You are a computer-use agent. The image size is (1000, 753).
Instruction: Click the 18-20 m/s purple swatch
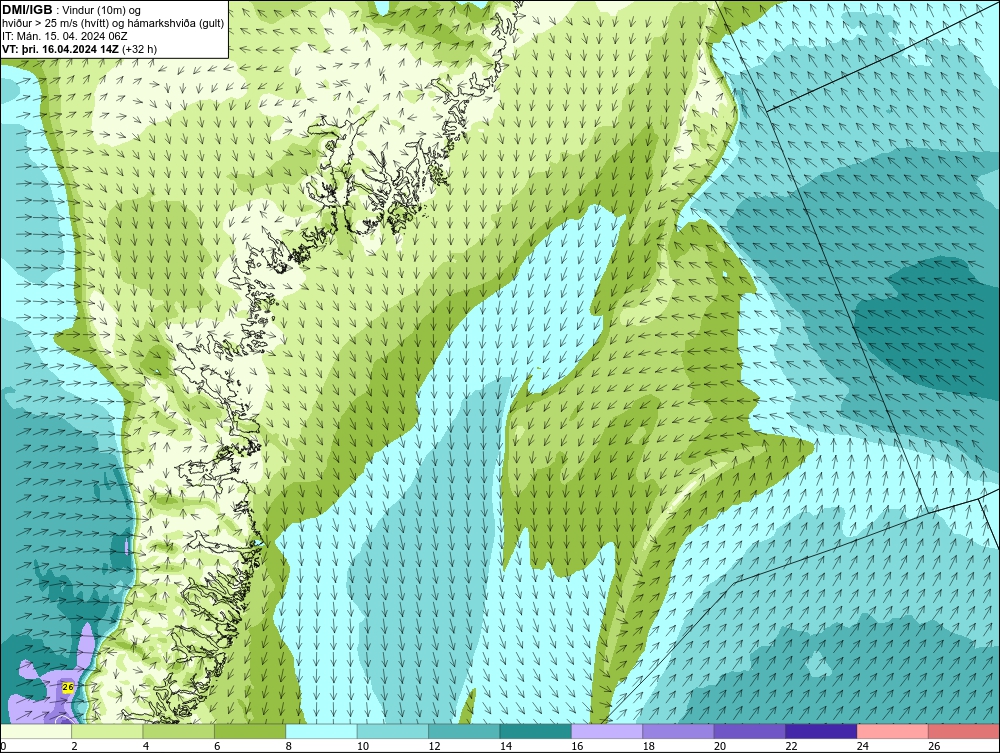click(679, 731)
